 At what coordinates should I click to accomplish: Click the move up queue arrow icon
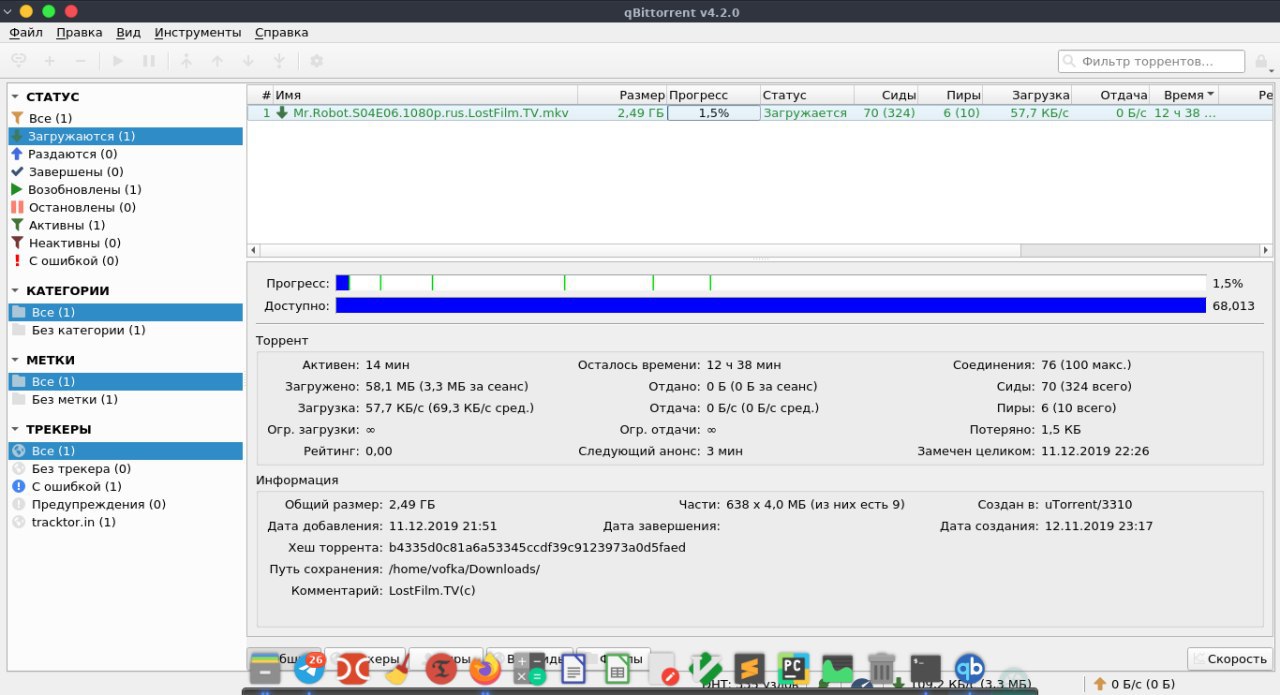pos(217,61)
